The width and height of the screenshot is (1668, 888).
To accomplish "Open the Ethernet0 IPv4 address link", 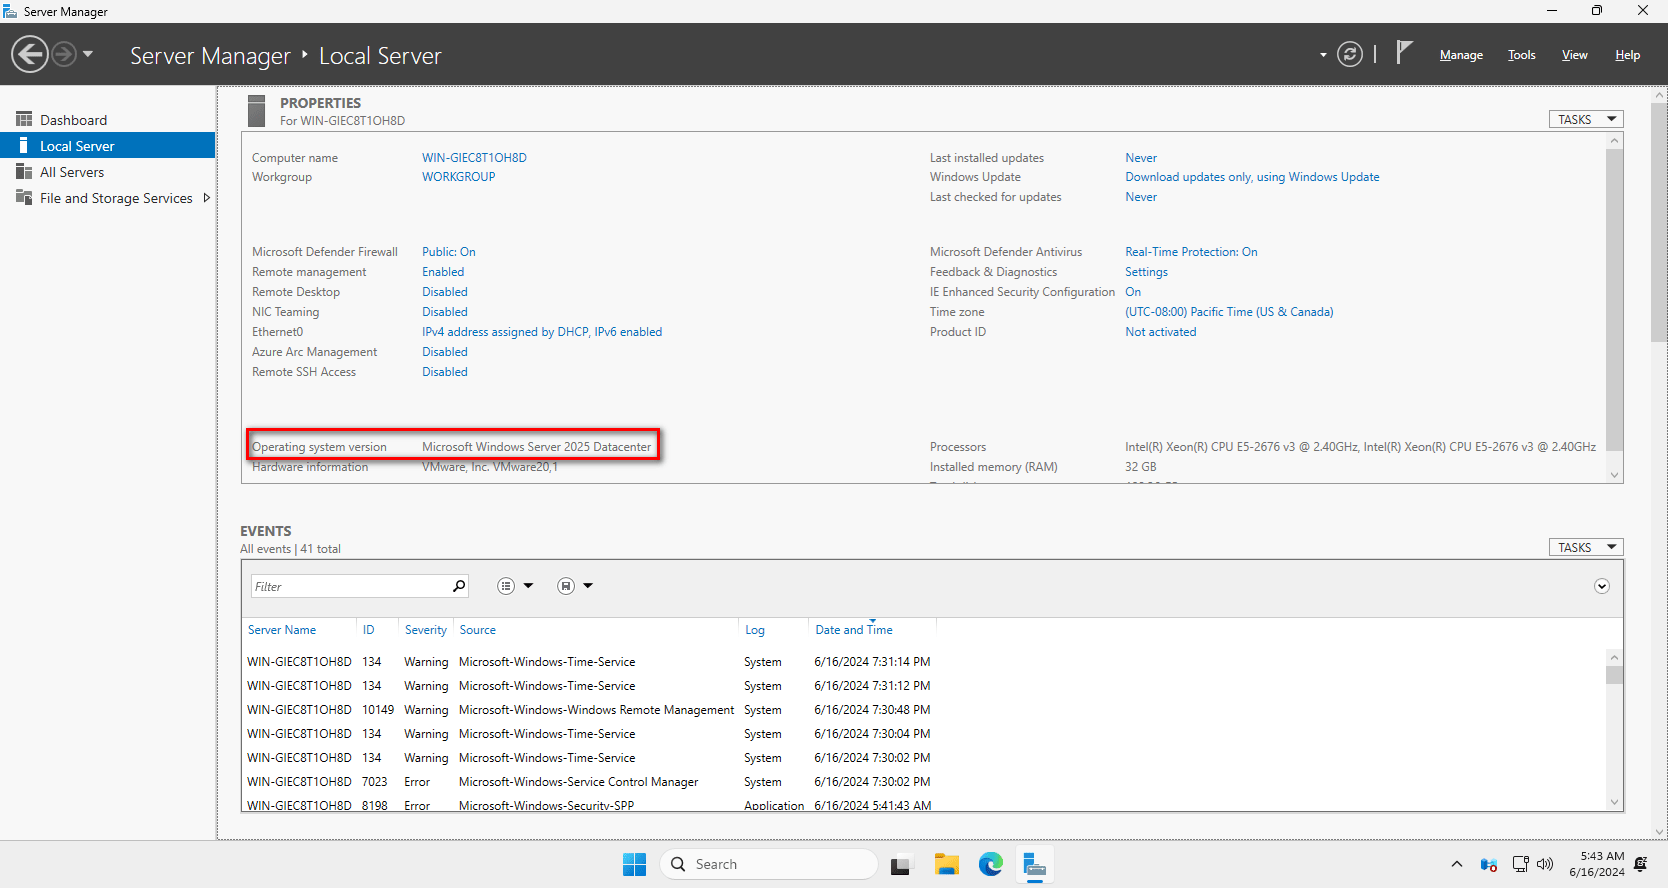I will 541,332.
